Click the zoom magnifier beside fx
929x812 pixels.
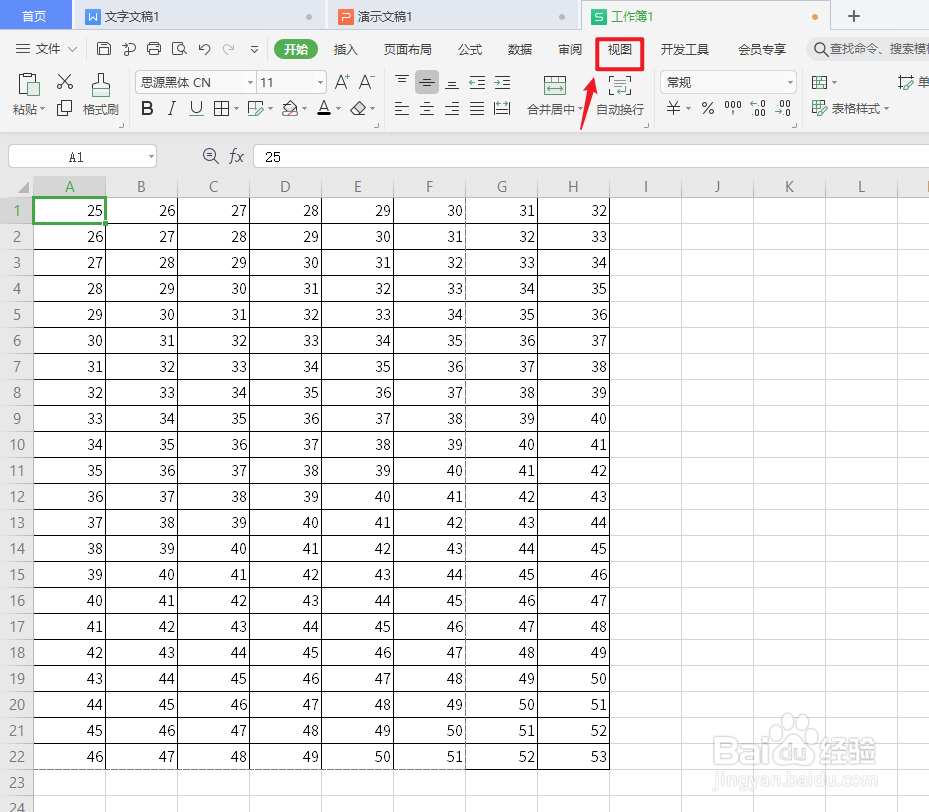point(210,156)
